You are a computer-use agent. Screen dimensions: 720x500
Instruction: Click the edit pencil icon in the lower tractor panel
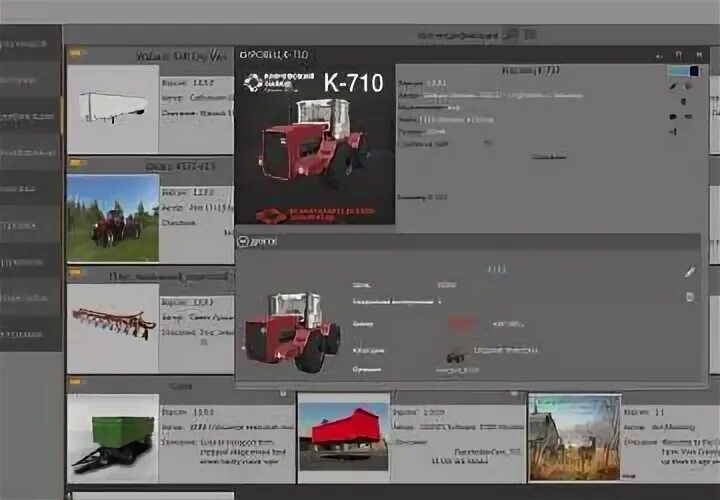[x=690, y=272]
